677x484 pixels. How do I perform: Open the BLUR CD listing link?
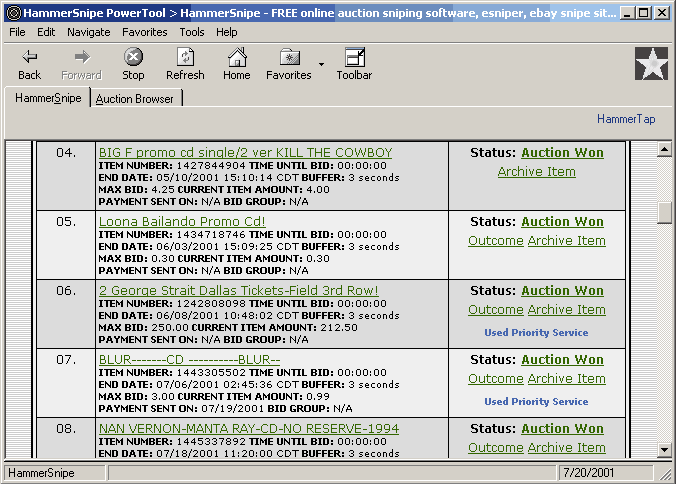(189, 360)
